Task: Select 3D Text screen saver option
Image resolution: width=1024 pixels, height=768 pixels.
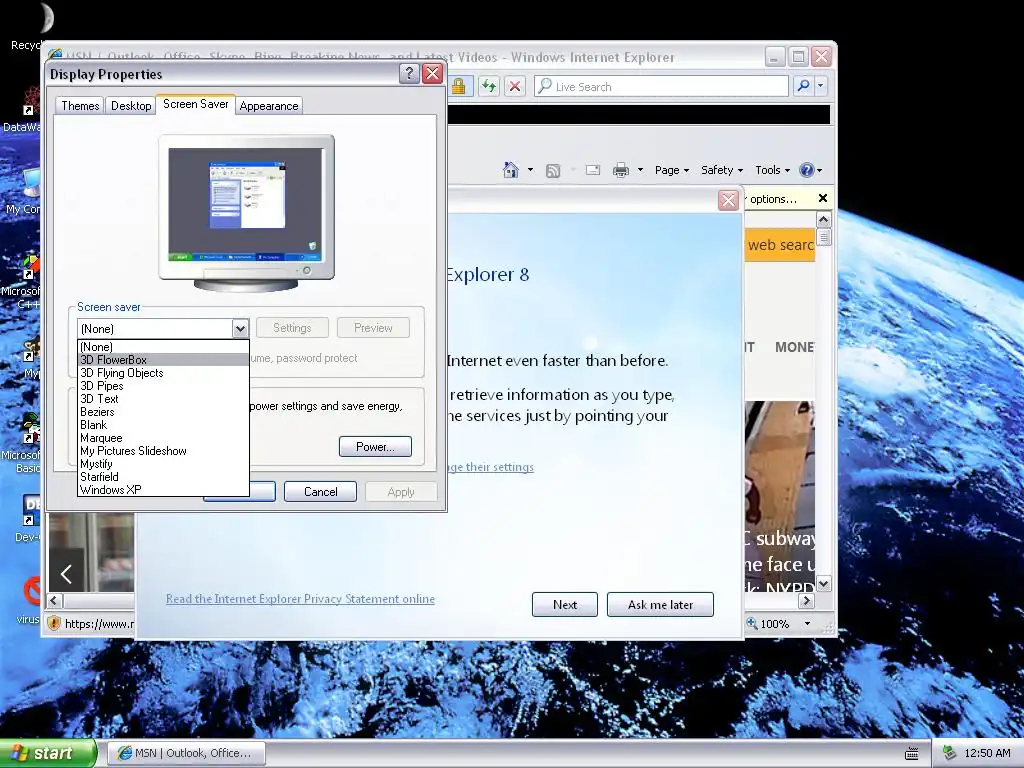Action: coord(163,399)
